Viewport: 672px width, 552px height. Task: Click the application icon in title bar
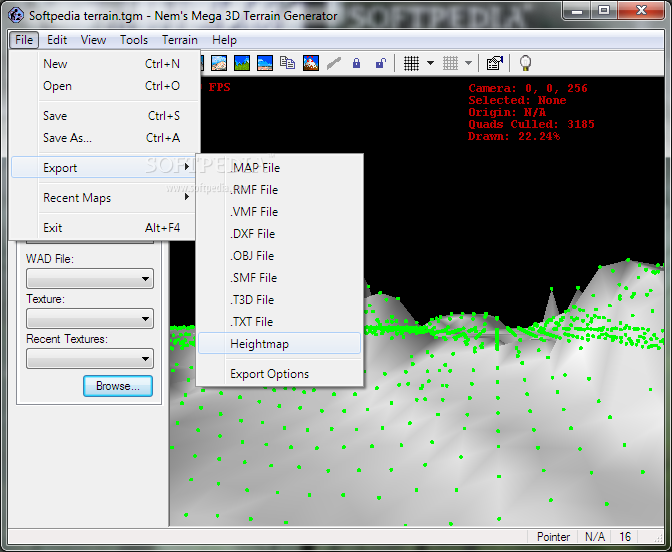pos(16,15)
